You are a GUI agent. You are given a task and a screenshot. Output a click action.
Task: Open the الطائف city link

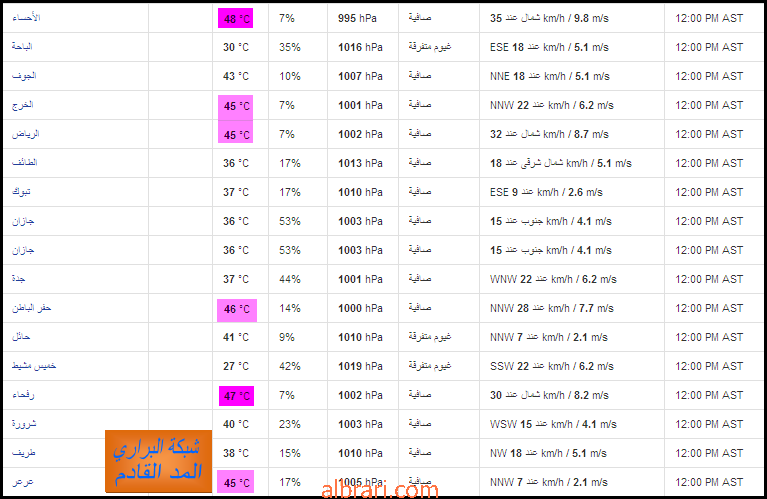click(x=24, y=162)
